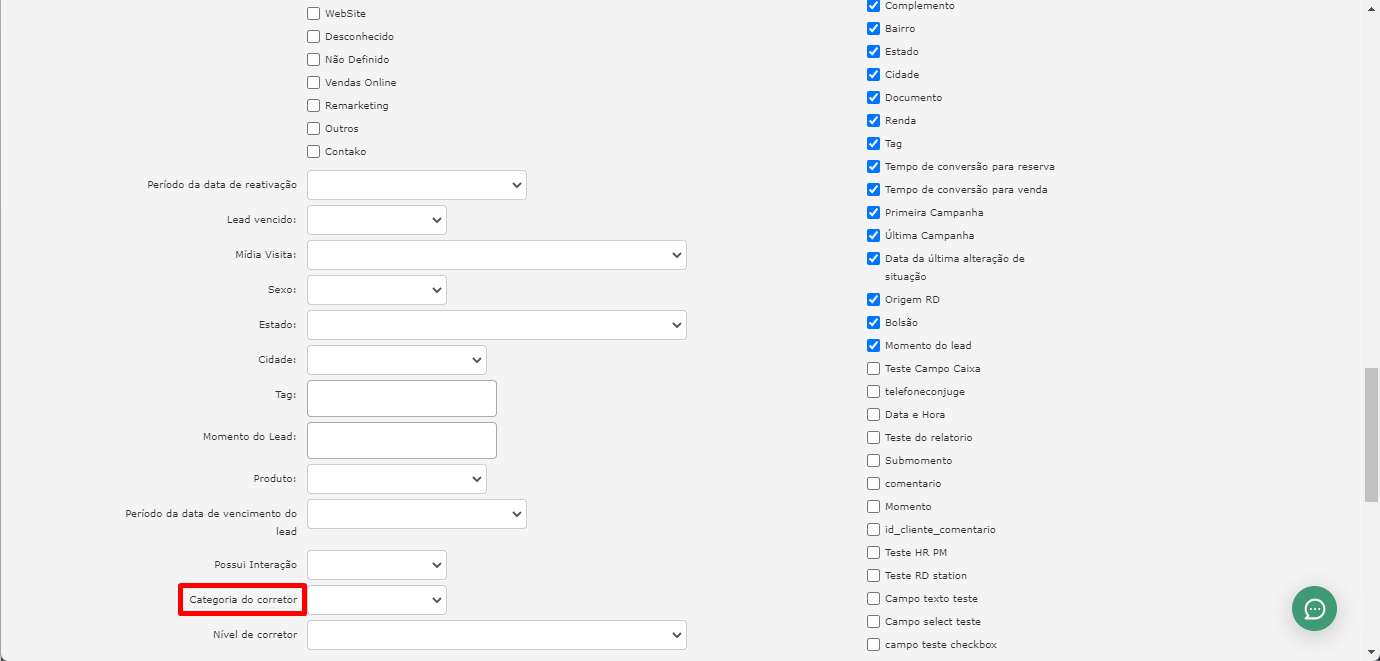Open the Possui Interação dropdown
Viewport: 1380px width, 661px height.
(377, 565)
